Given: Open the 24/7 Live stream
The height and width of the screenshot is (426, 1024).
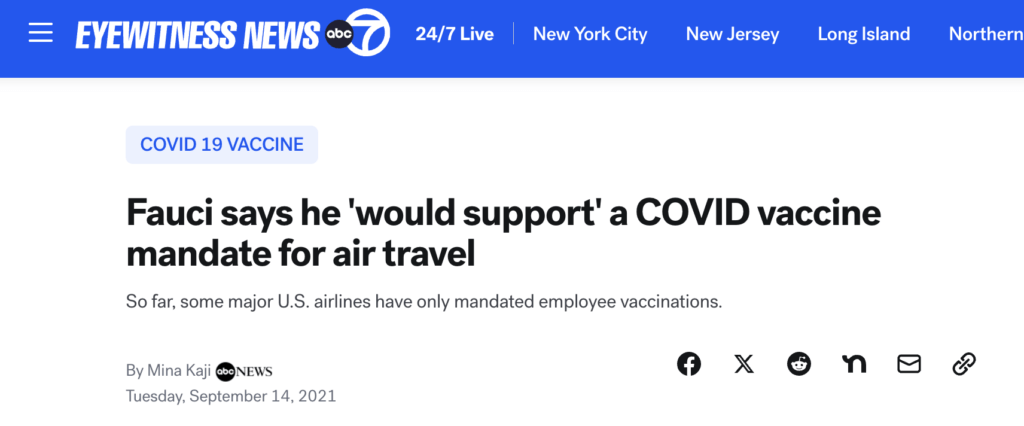Looking at the screenshot, I should [x=455, y=34].
